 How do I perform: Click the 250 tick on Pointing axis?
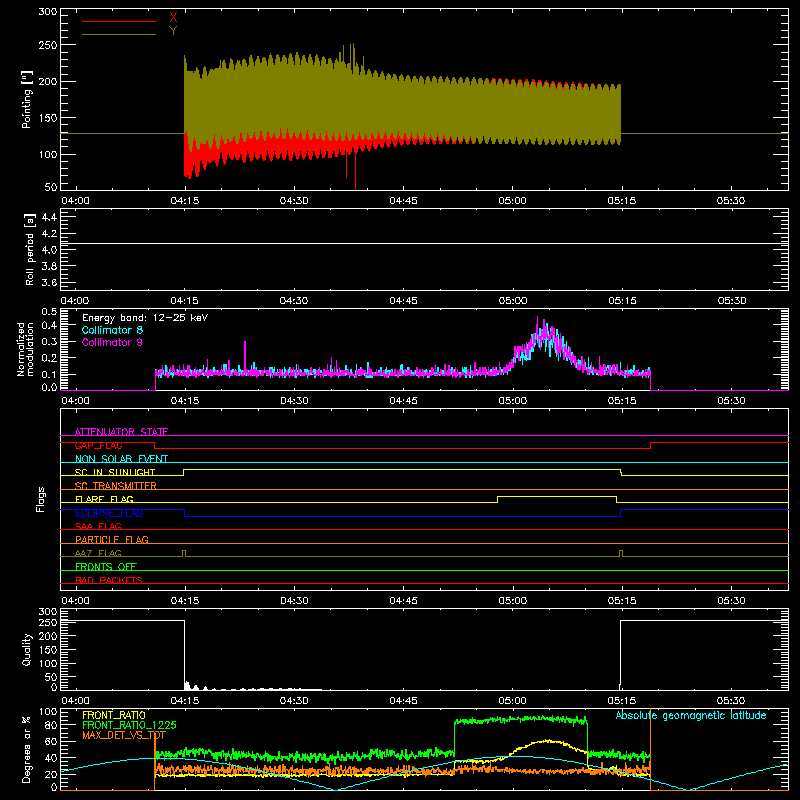48,45
